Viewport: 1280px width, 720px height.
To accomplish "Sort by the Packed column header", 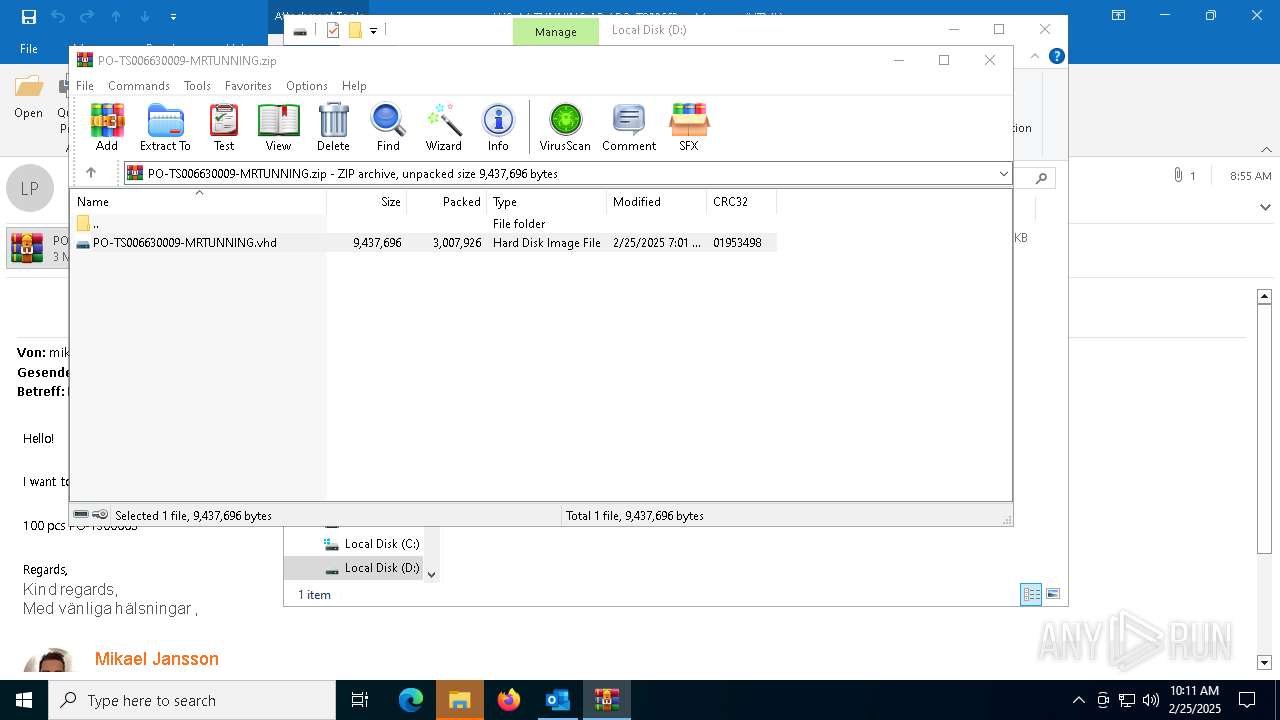I will coord(447,201).
